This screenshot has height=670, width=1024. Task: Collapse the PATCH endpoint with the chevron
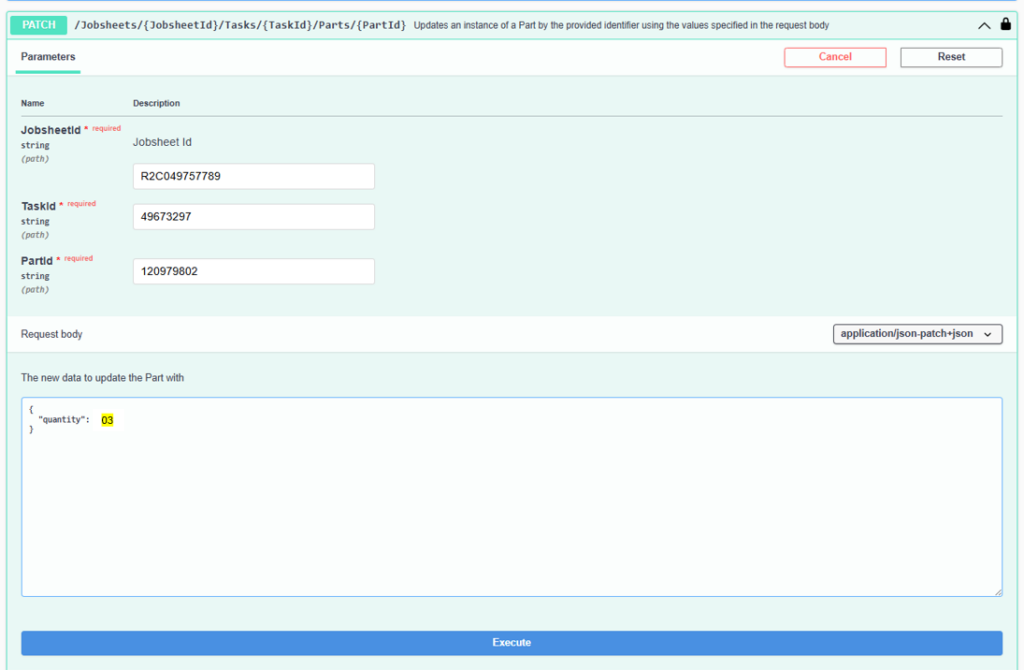(x=985, y=26)
